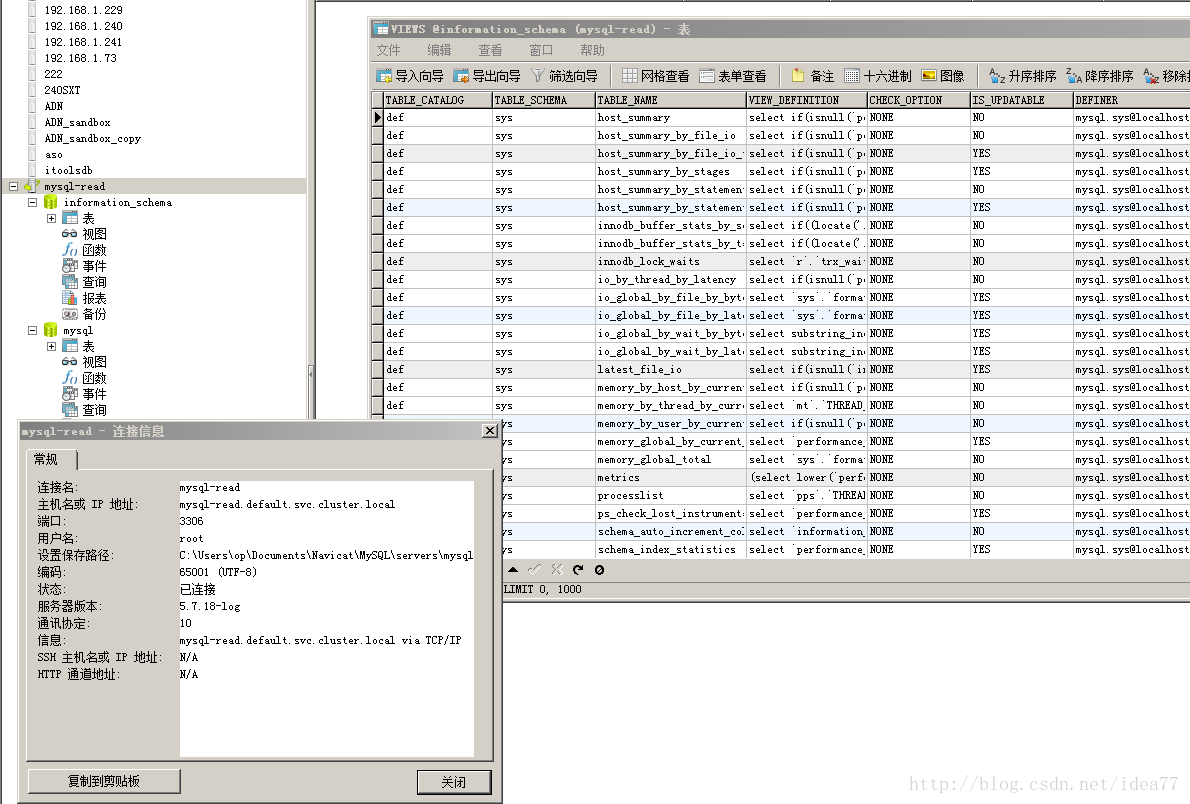Switch to Grid View (网格查看)
The image size is (1190, 804).
coord(656,76)
